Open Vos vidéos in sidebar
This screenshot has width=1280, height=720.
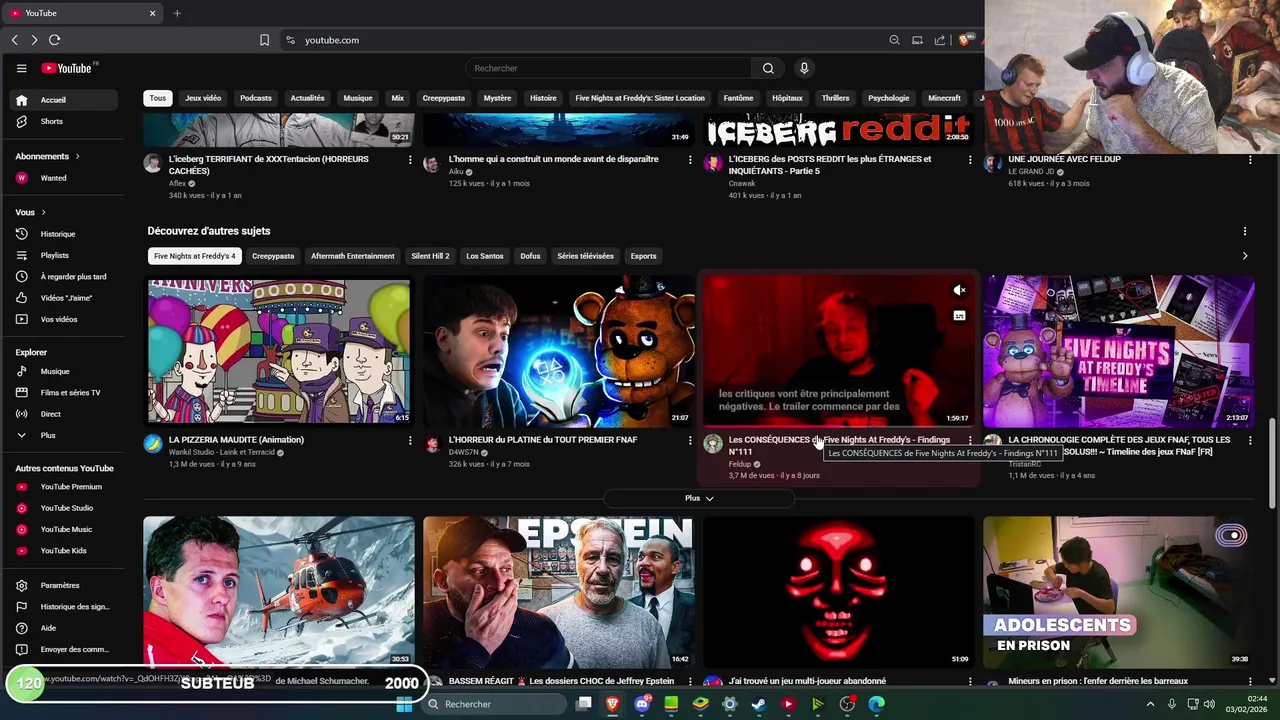pyautogui.click(x=63, y=319)
